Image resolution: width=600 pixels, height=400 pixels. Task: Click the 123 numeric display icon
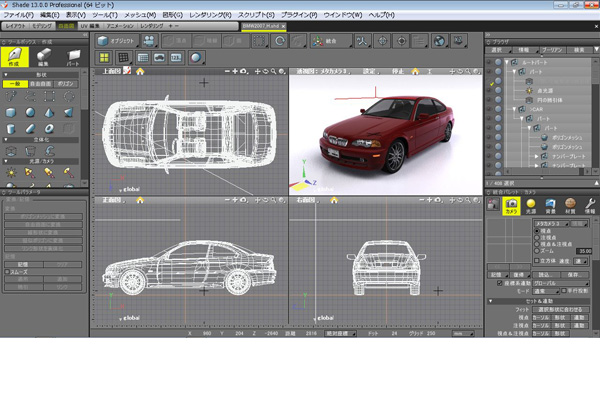[x=176, y=58]
